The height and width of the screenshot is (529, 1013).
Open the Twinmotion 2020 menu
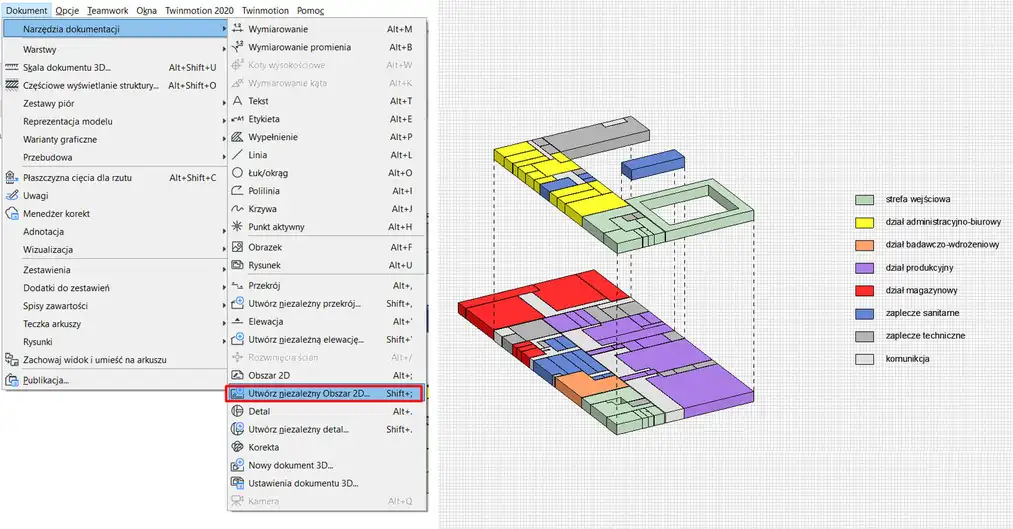click(x=199, y=10)
